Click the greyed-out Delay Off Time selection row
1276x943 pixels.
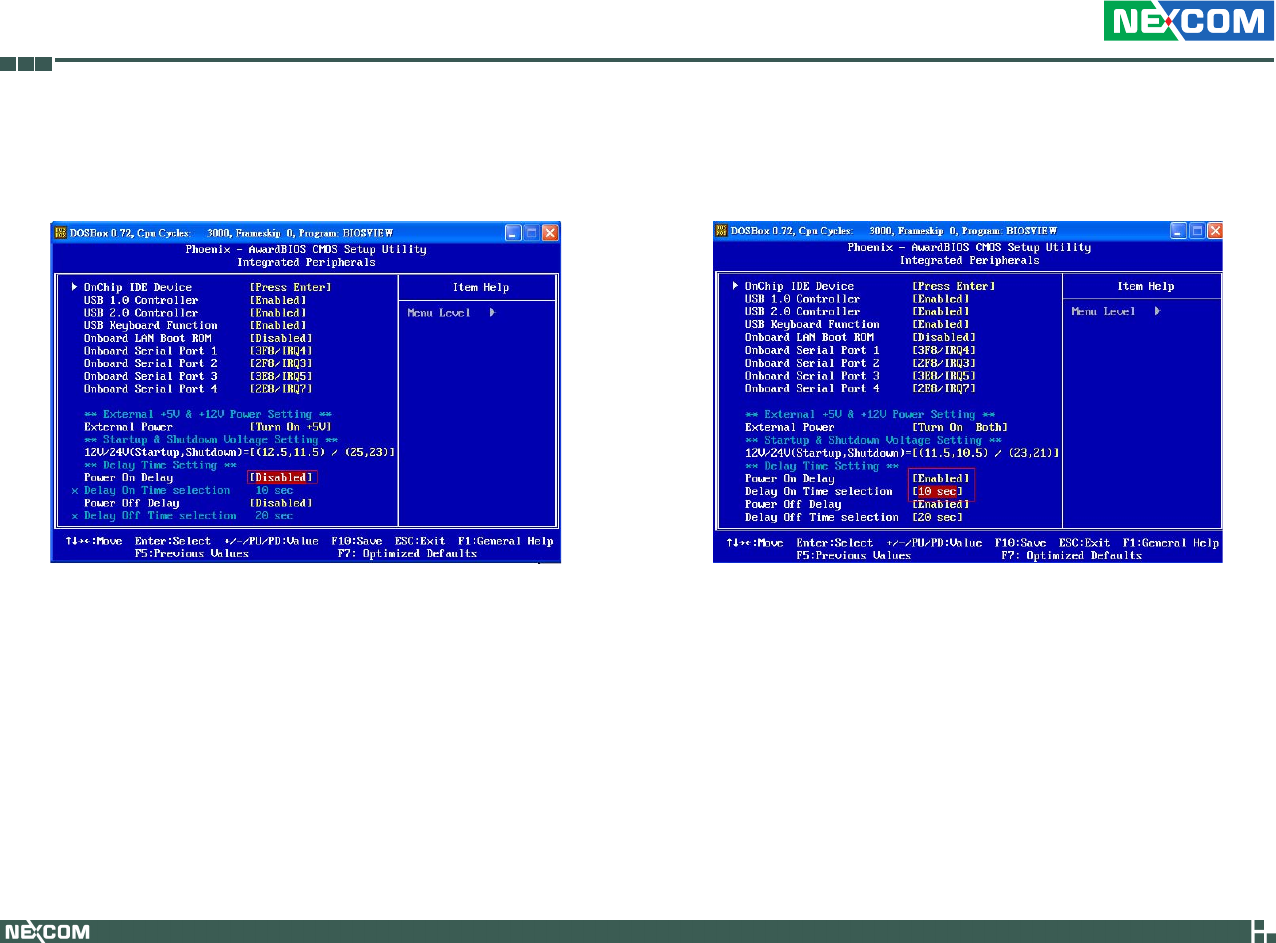pos(182,516)
